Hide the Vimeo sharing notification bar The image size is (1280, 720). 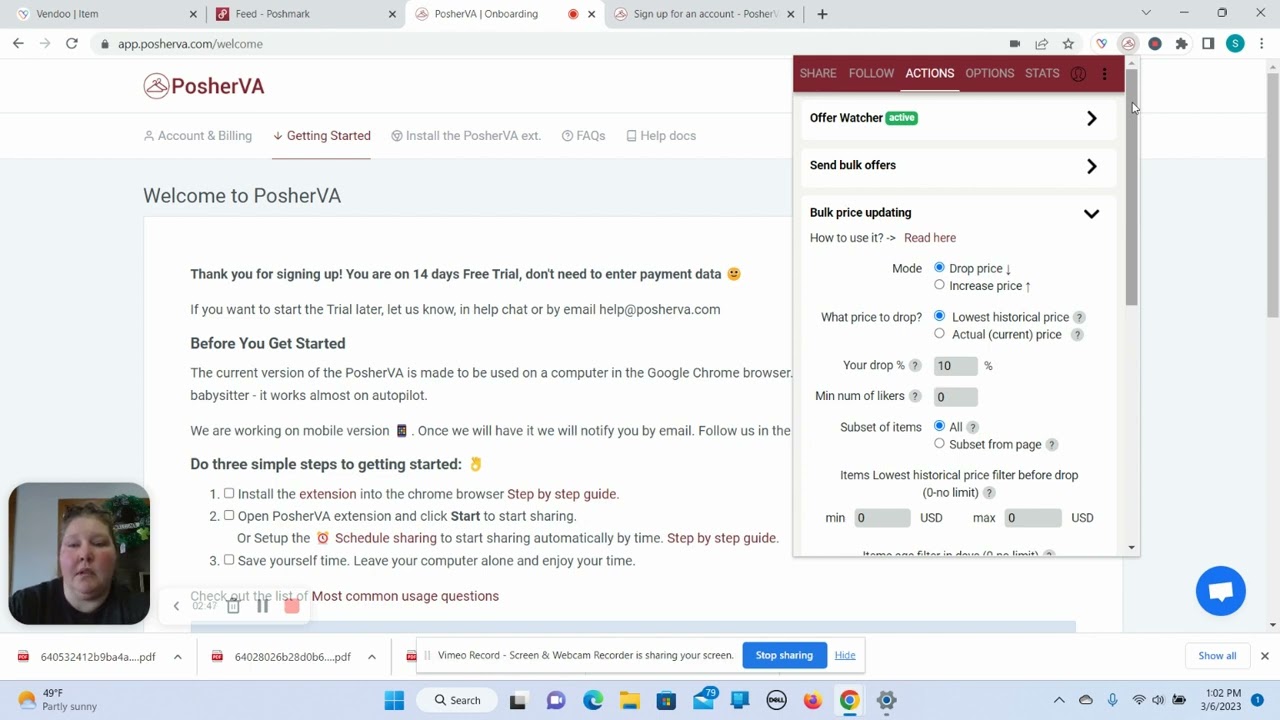pyautogui.click(x=845, y=656)
